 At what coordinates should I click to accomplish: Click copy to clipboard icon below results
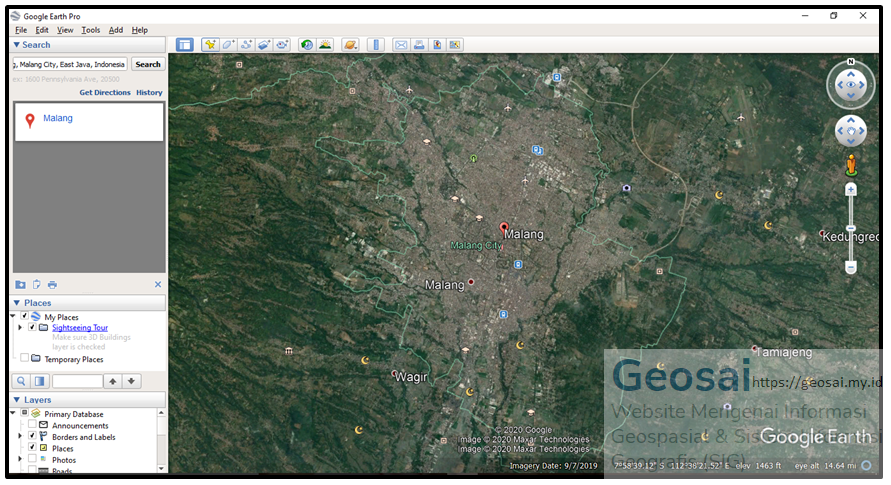pyautogui.click(x=36, y=285)
